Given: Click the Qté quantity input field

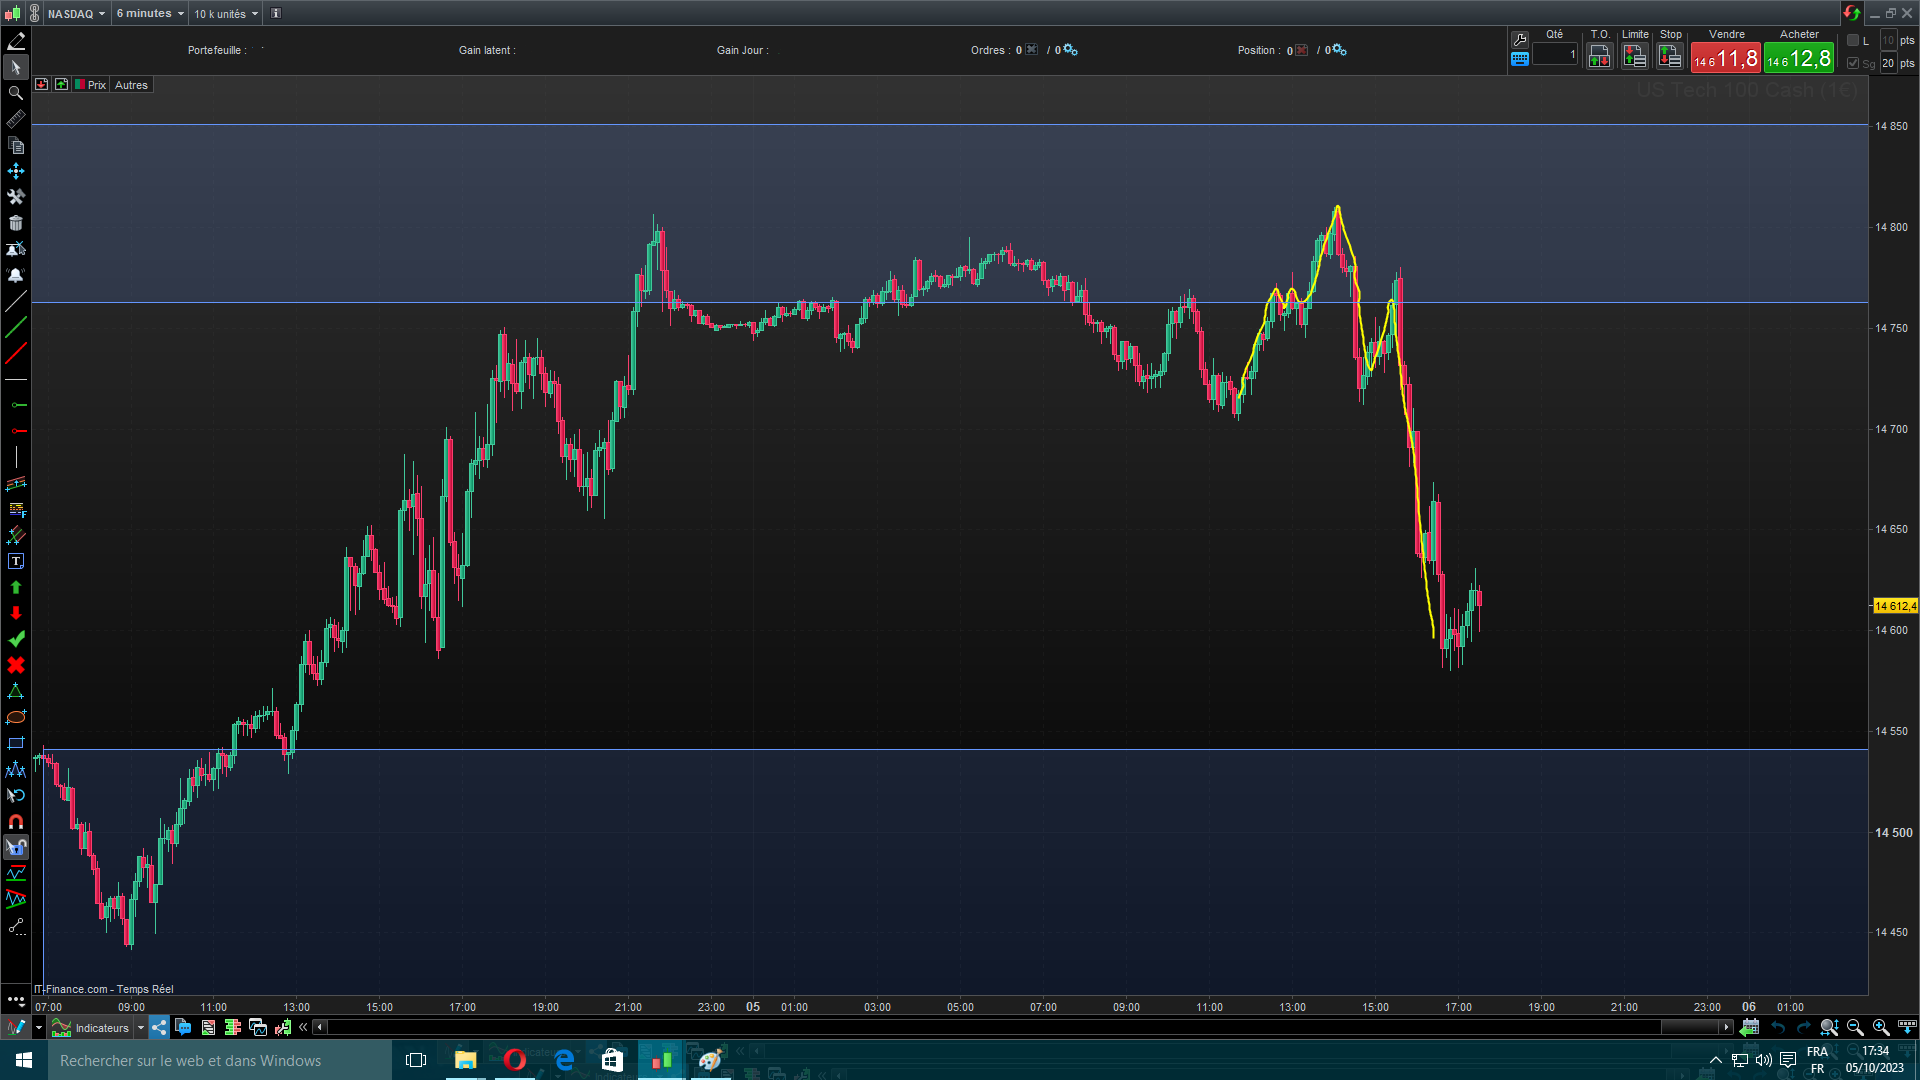Looking at the screenshot, I should pyautogui.click(x=1555, y=55).
